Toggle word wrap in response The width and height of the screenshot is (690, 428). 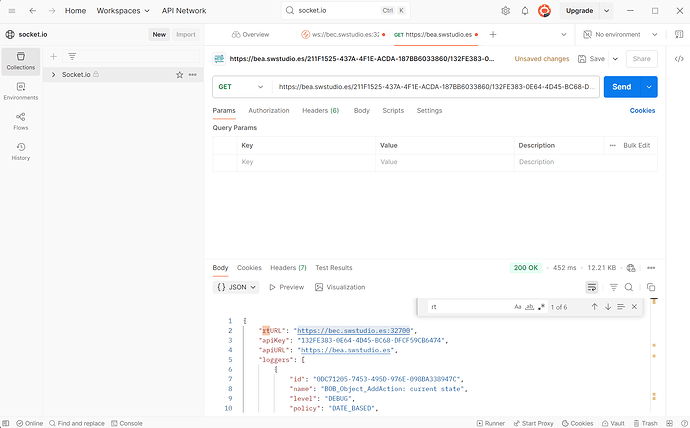(592, 287)
